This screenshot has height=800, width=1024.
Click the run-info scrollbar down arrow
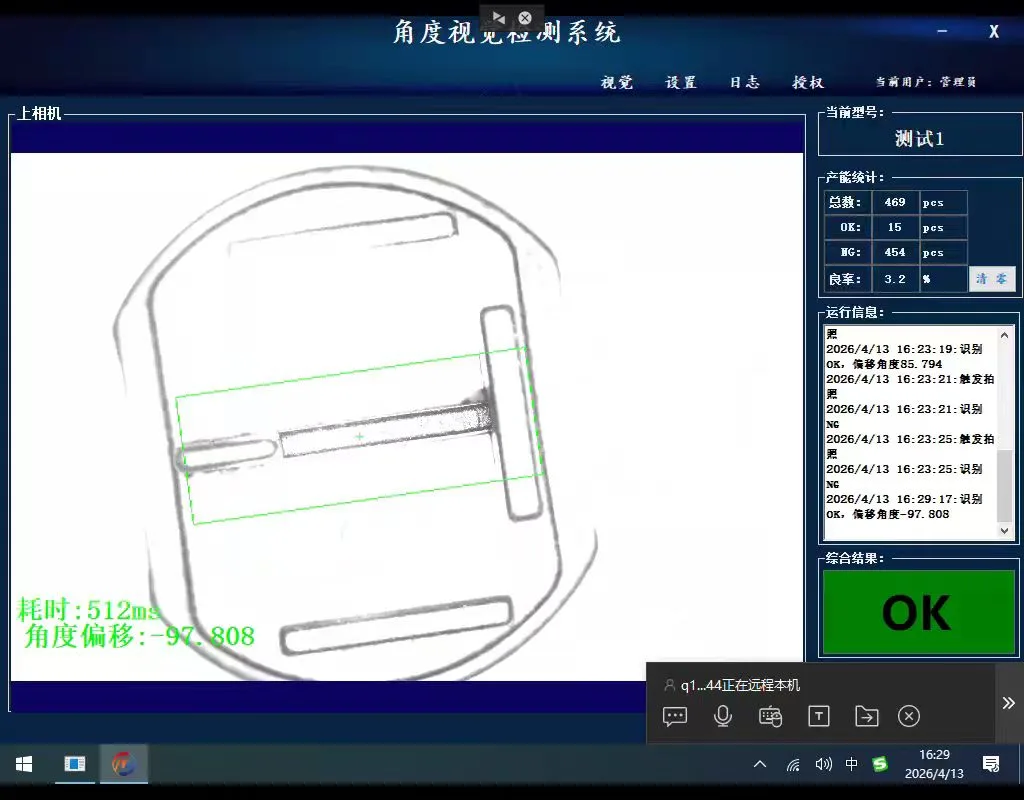coord(1005,531)
